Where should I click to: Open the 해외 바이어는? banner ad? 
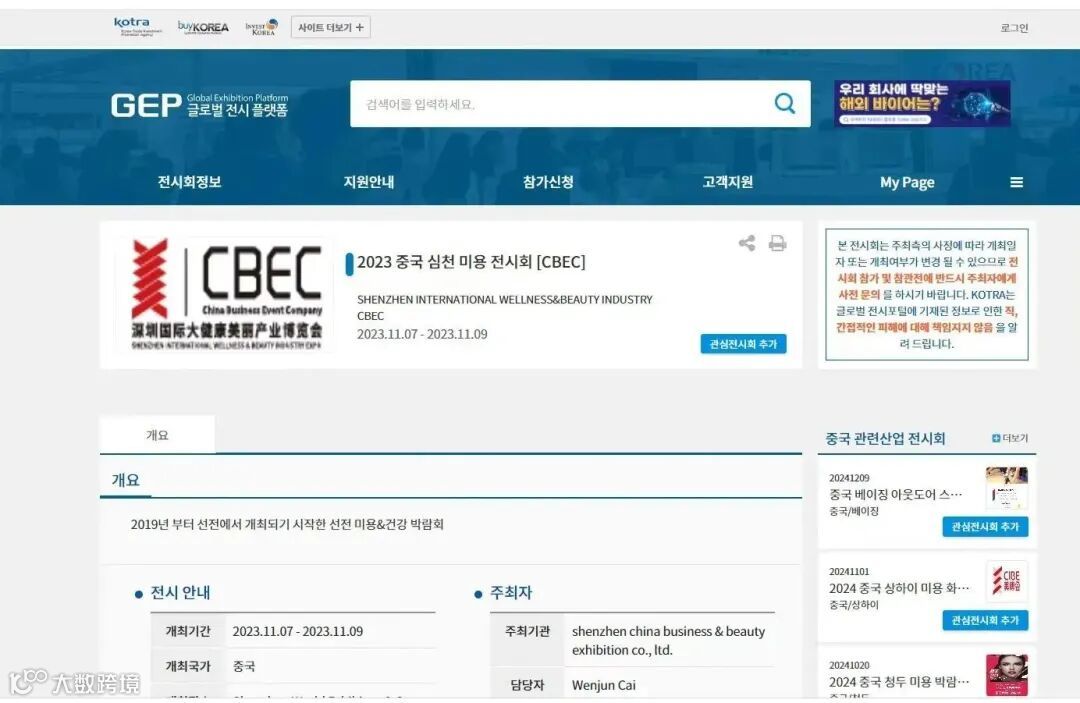(922, 103)
